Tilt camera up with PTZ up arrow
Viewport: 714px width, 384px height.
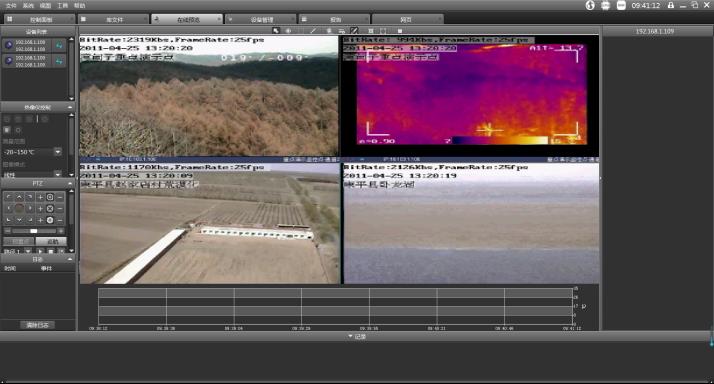point(19,197)
